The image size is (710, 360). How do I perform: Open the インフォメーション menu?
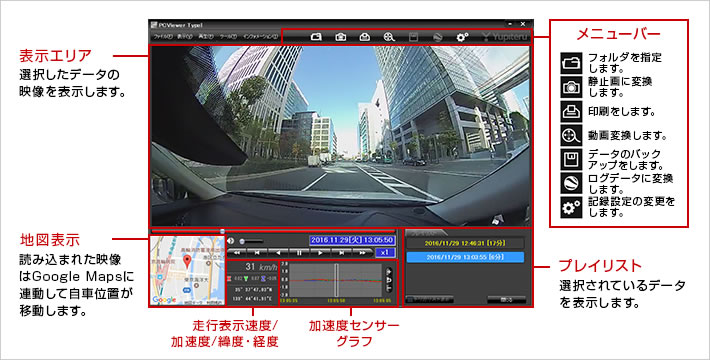tap(260, 37)
